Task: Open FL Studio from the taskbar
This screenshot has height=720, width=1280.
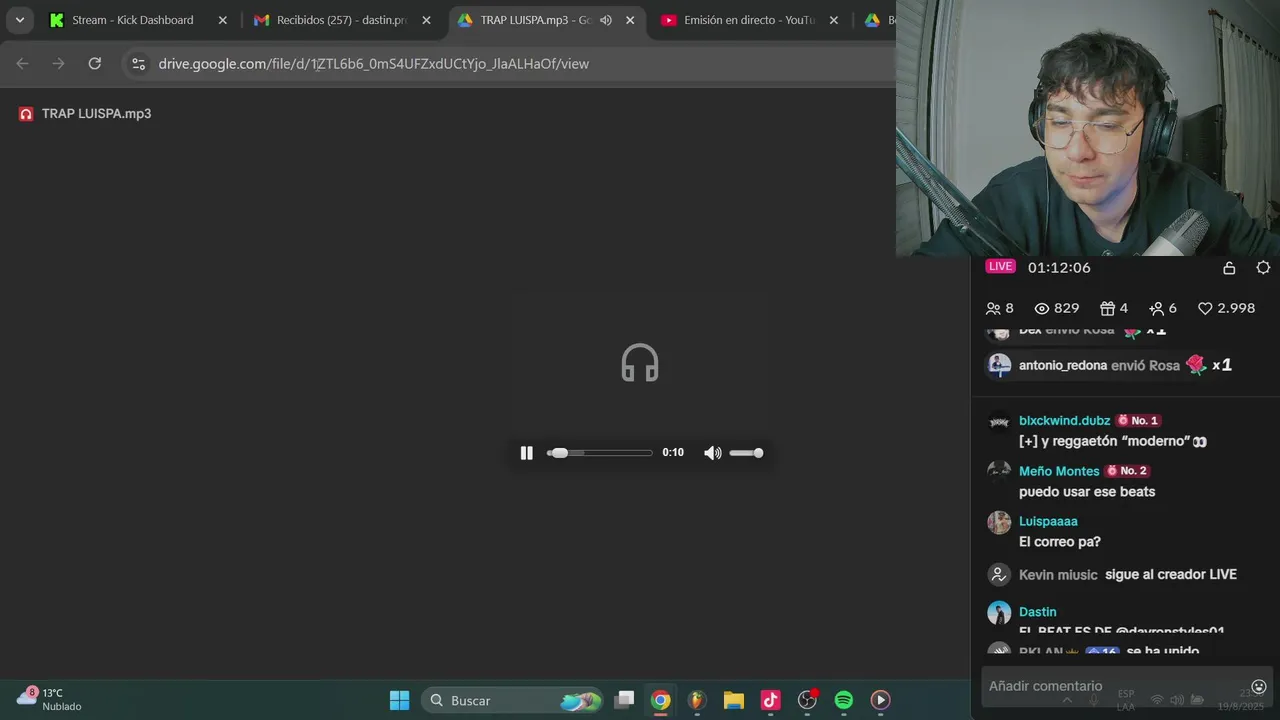Action: (x=697, y=700)
